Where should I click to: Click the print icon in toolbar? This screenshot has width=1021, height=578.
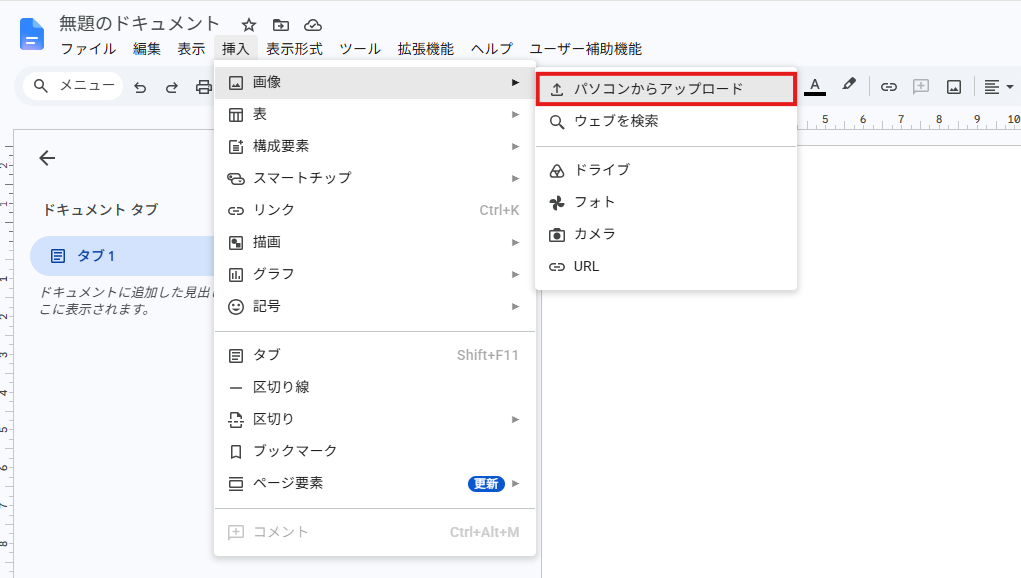pos(204,87)
